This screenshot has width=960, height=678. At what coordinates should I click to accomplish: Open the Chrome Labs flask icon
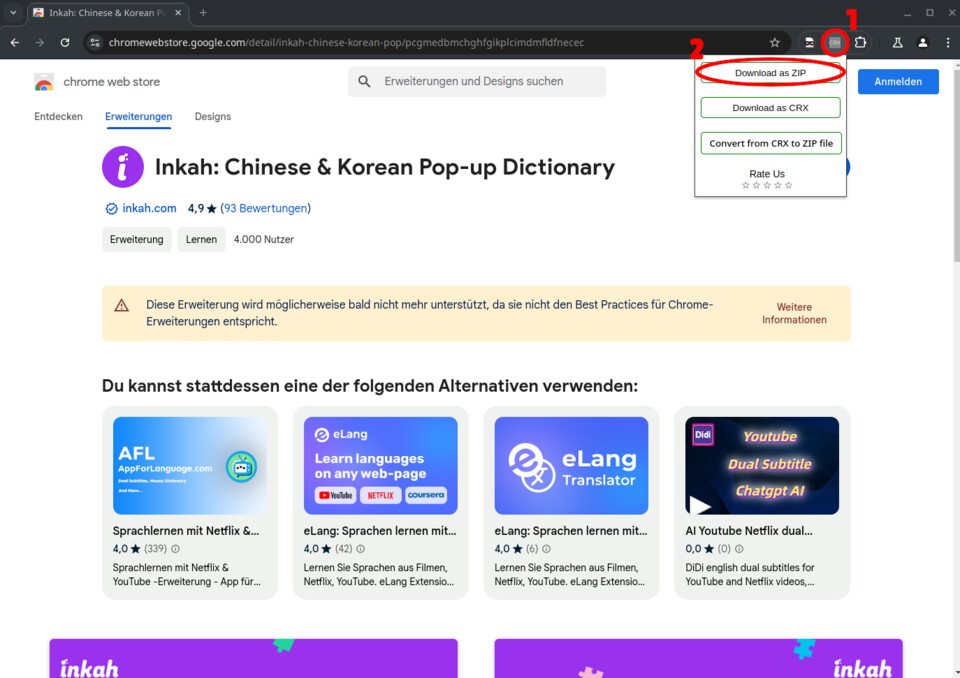pos(897,43)
